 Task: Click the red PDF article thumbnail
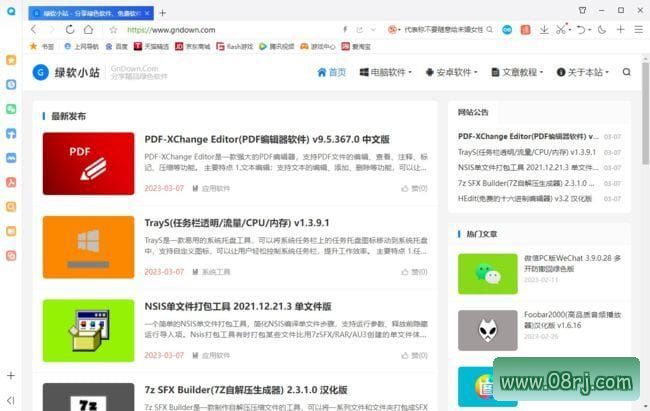tap(88, 163)
